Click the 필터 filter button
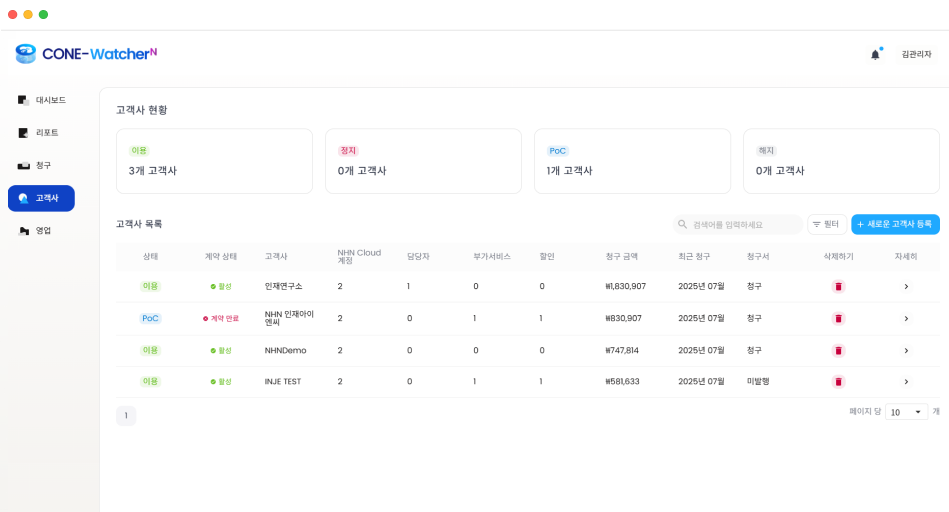Screen dimensions: 949x512 (x=826, y=224)
